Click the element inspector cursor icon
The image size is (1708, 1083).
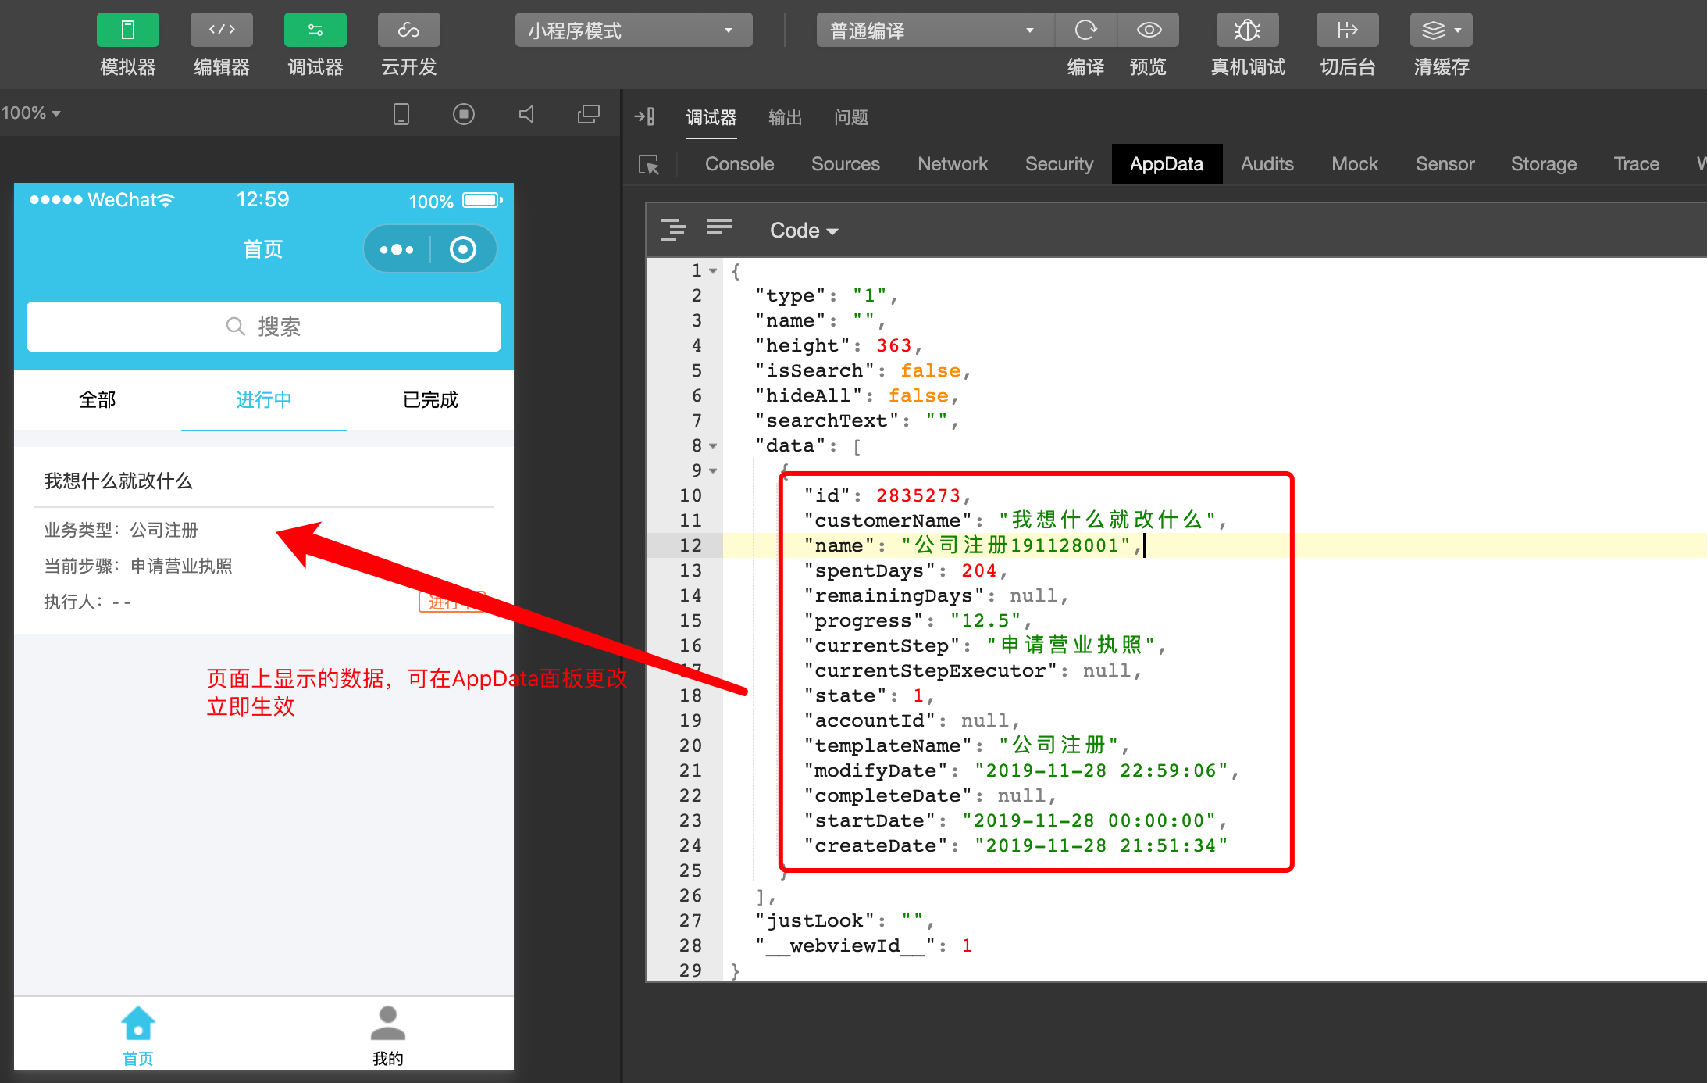[x=649, y=164]
